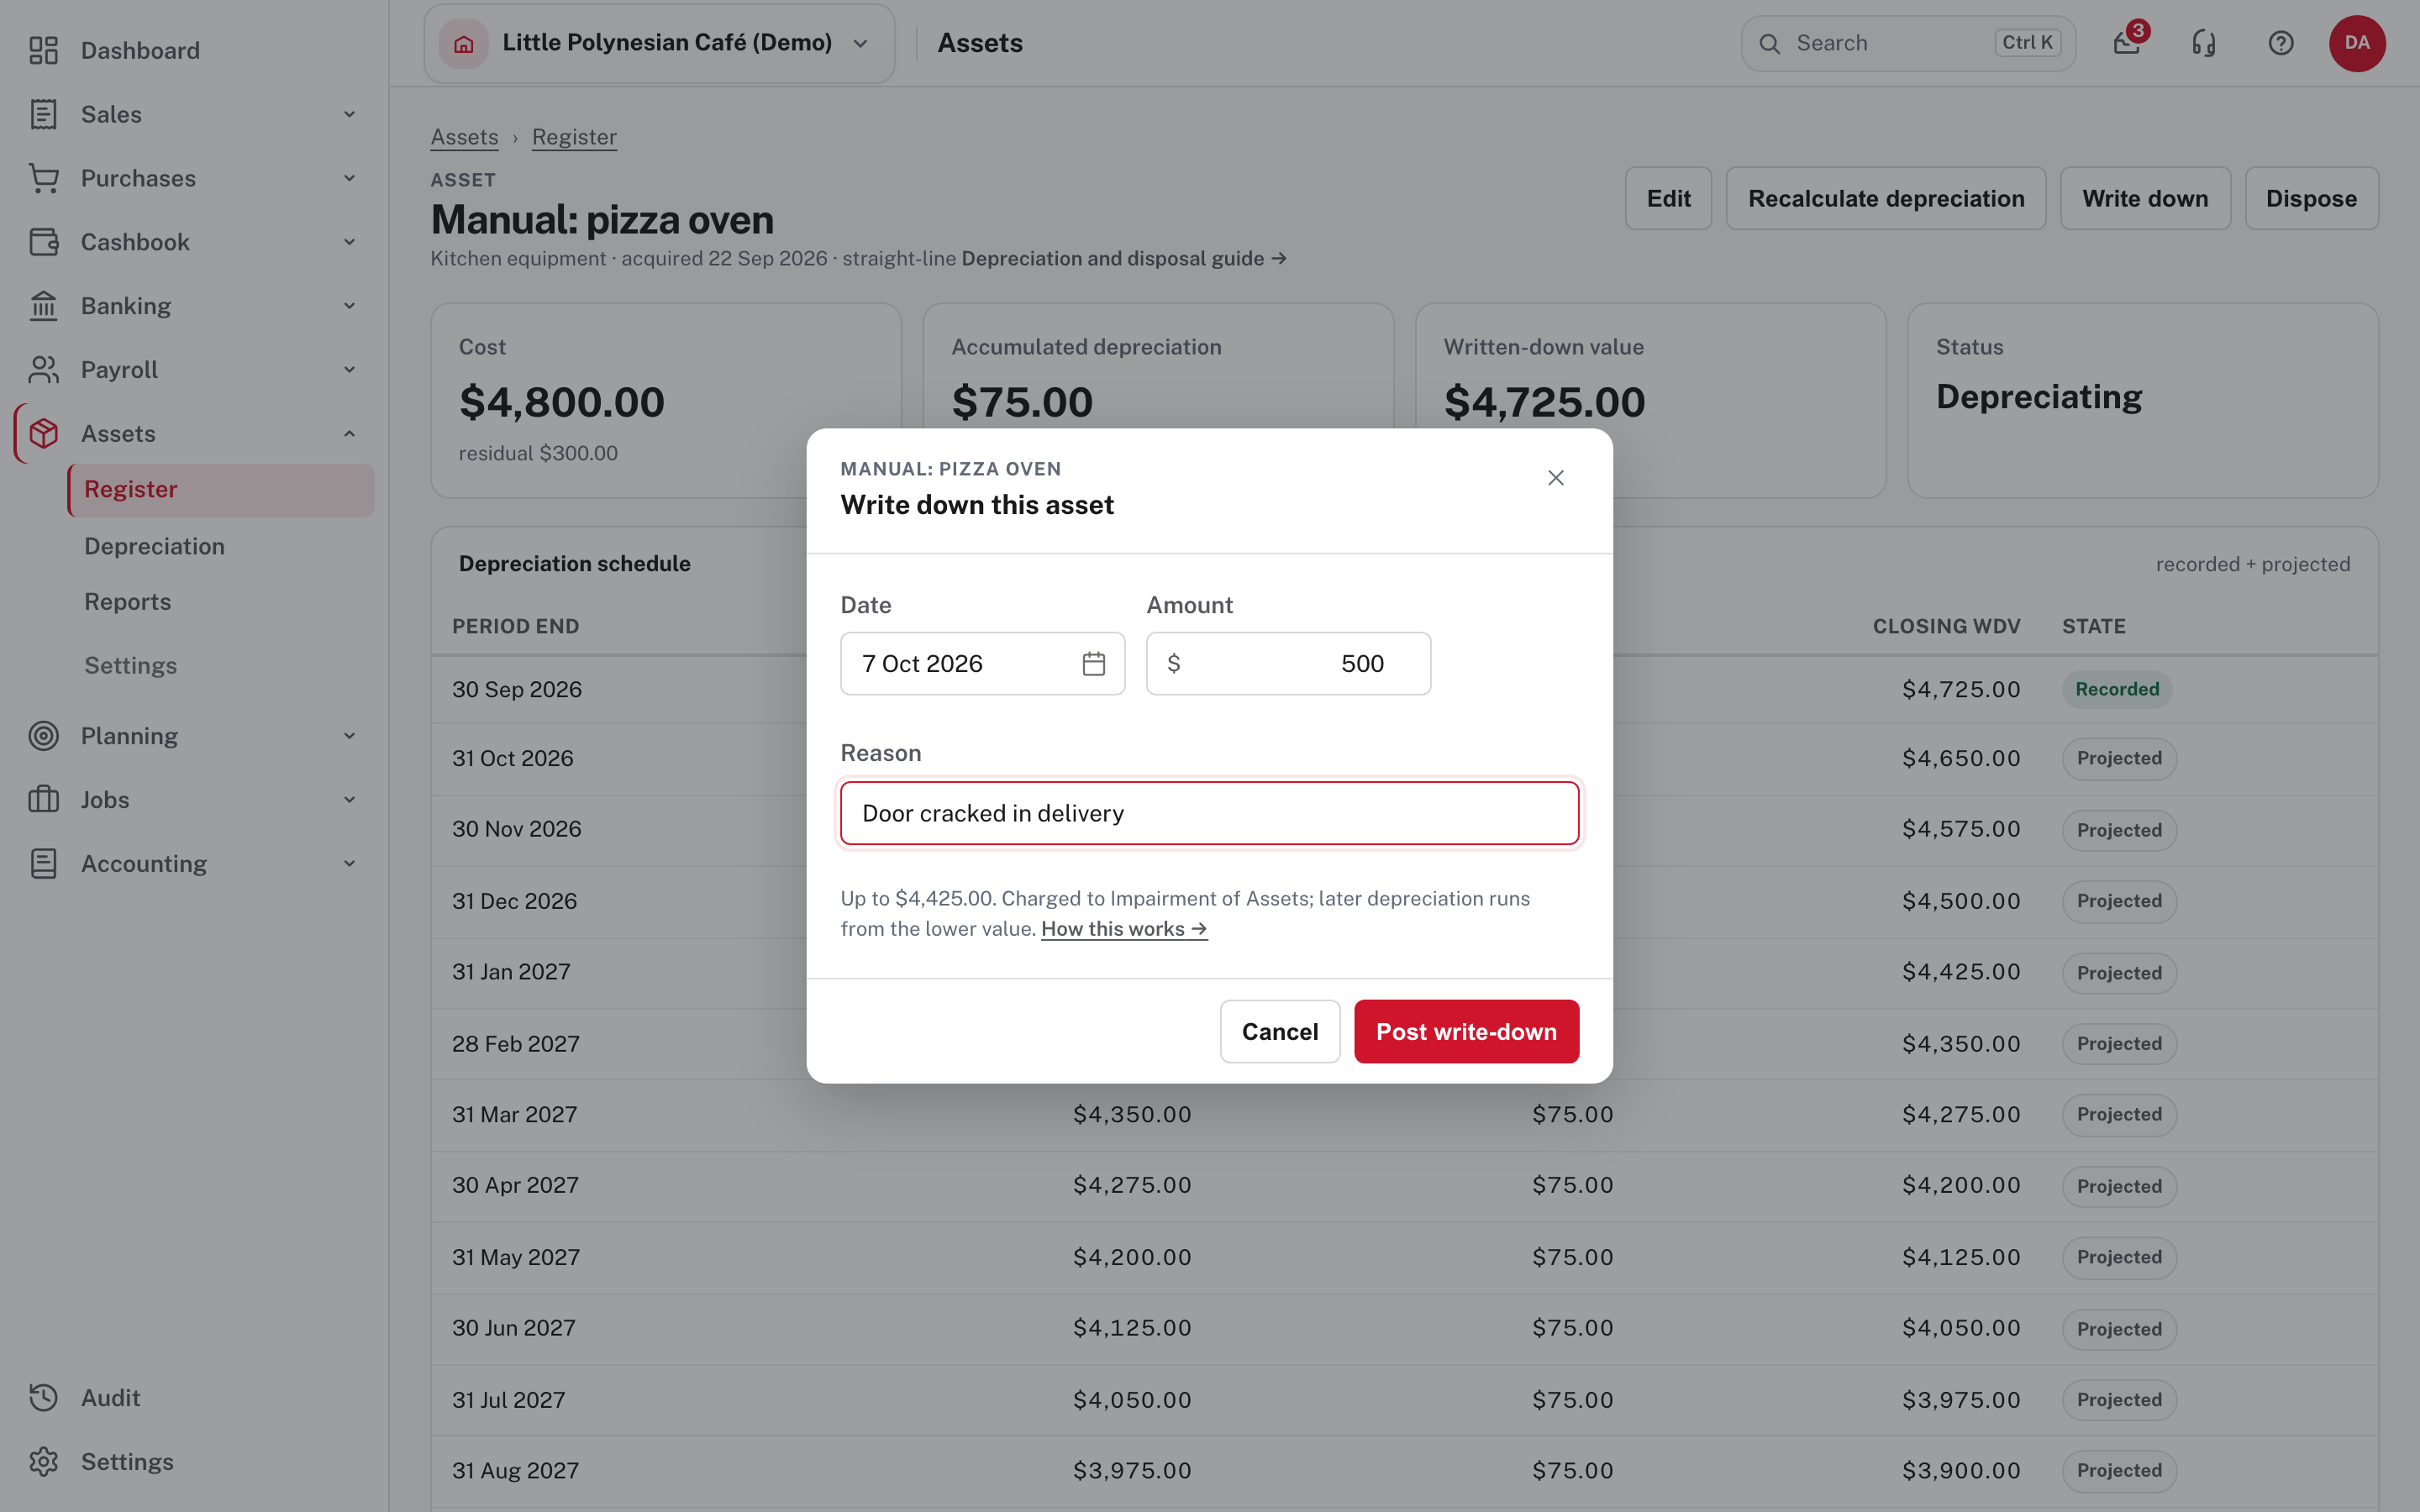The image size is (2420, 1512).
Task: Open the Little Polynesian Café company dropdown
Action: pos(659,43)
